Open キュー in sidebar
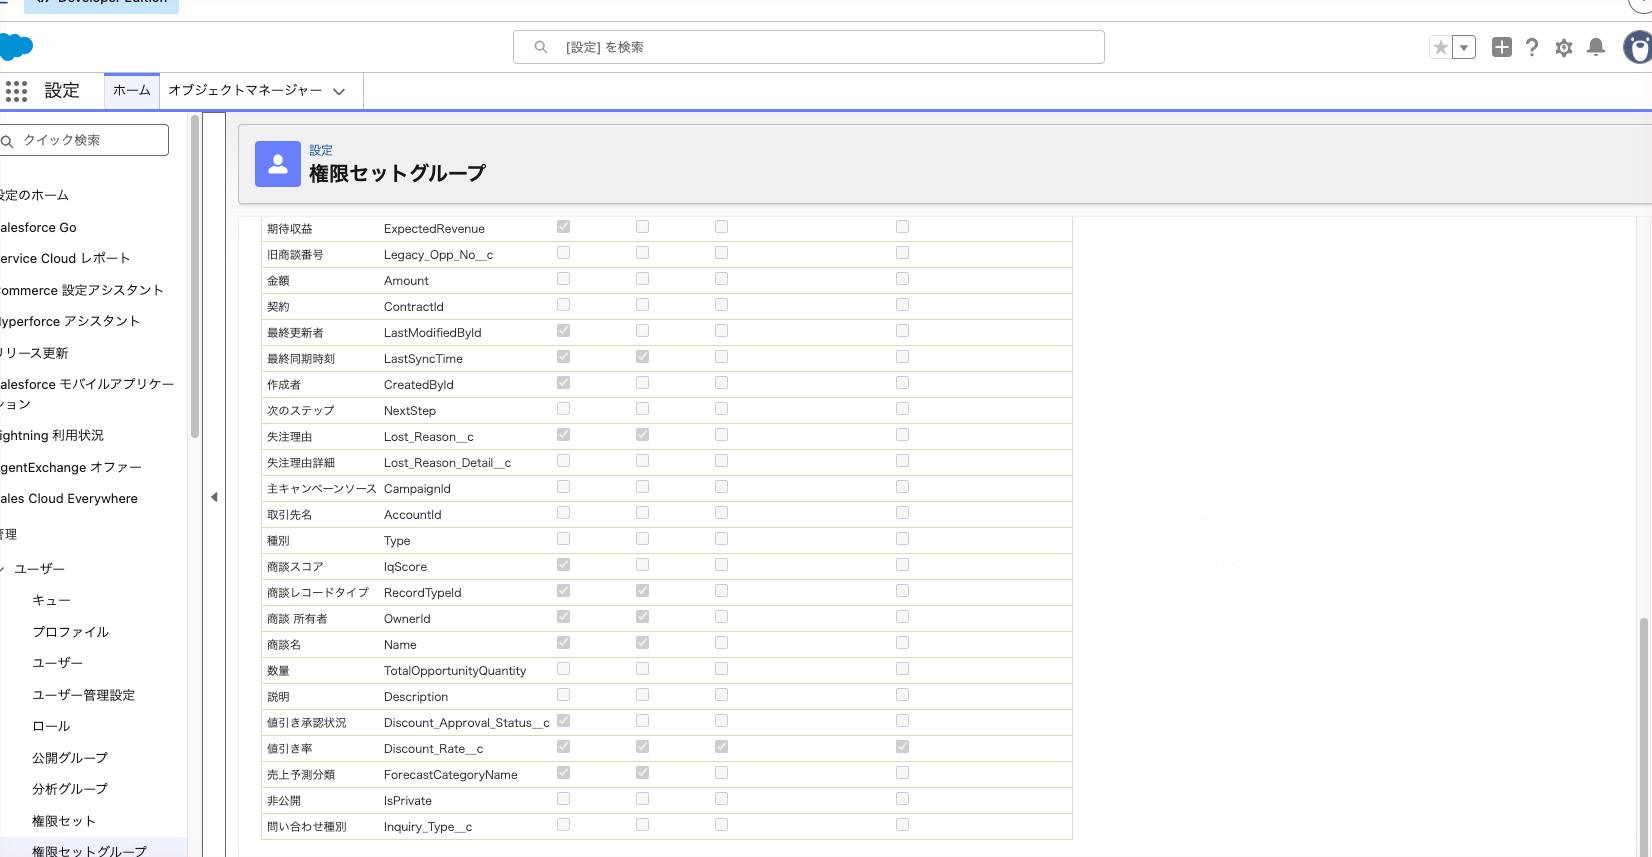 (51, 600)
